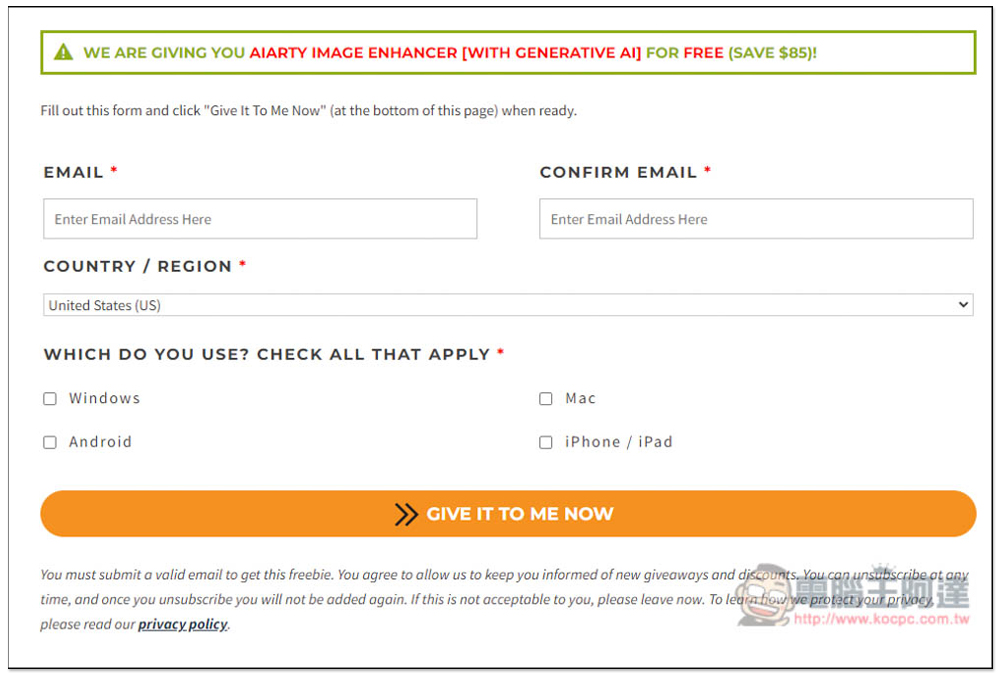Screen dimensions: 1000x676
Task: Click the green warning triangle icon
Action: coord(63,52)
